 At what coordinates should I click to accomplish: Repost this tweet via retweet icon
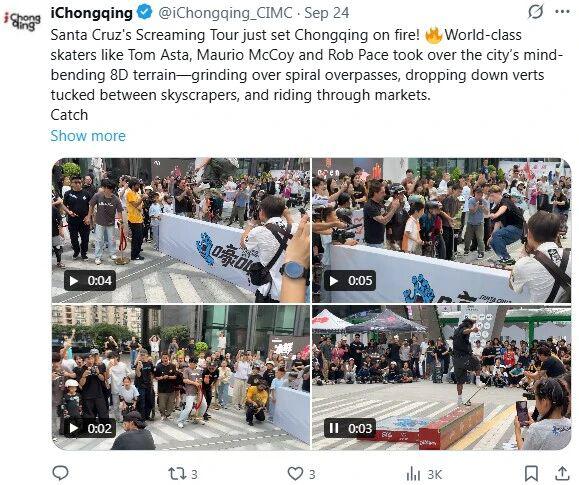tap(177, 473)
